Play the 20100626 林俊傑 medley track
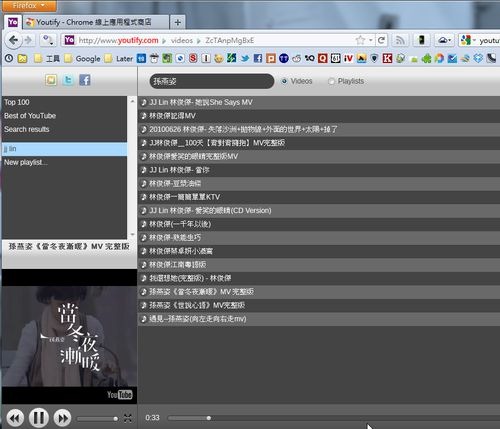The height and width of the screenshot is (429, 500). click(x=319, y=129)
